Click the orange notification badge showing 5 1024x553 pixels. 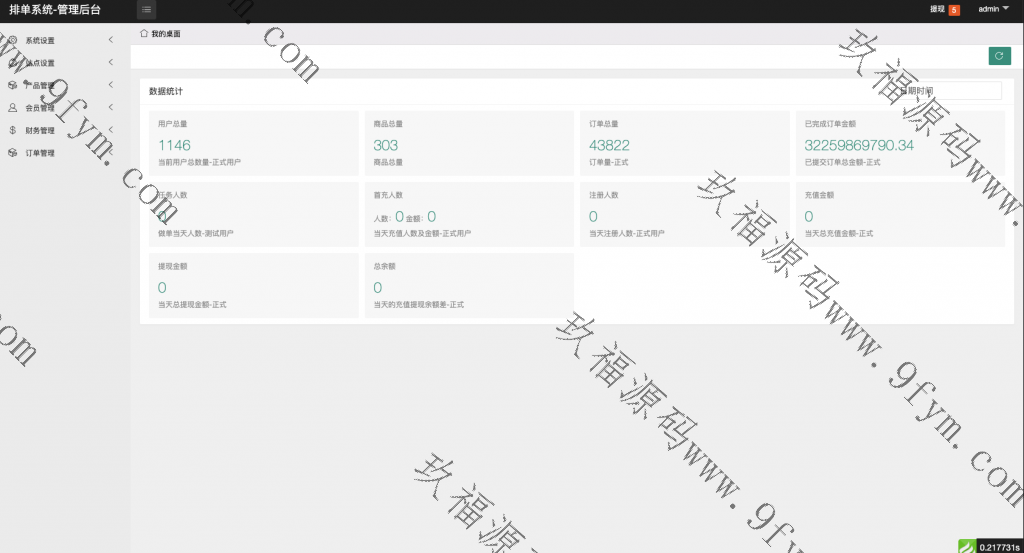click(953, 10)
